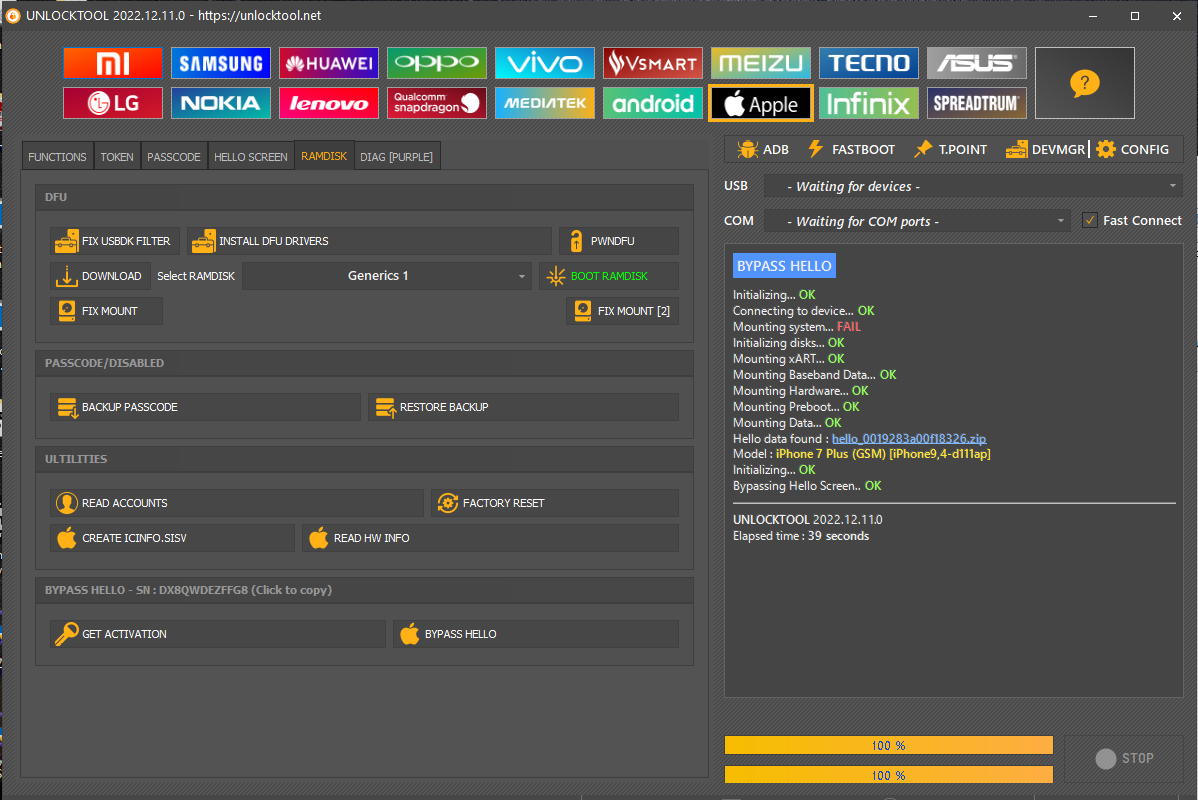The width and height of the screenshot is (1198, 800).
Task: Copy serial number in BYPASS HELLO header
Action: click(188, 590)
